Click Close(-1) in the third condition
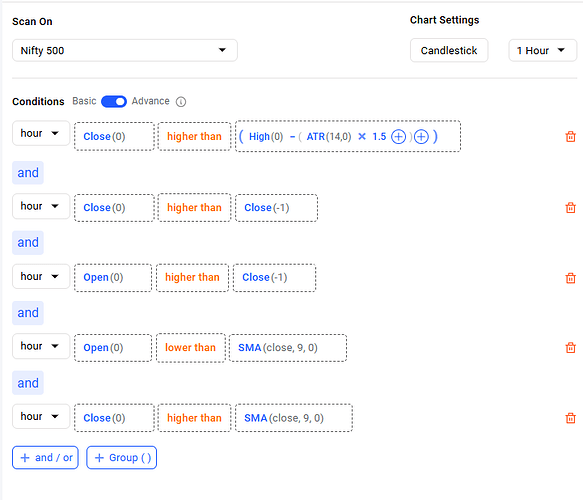 [x=274, y=277]
